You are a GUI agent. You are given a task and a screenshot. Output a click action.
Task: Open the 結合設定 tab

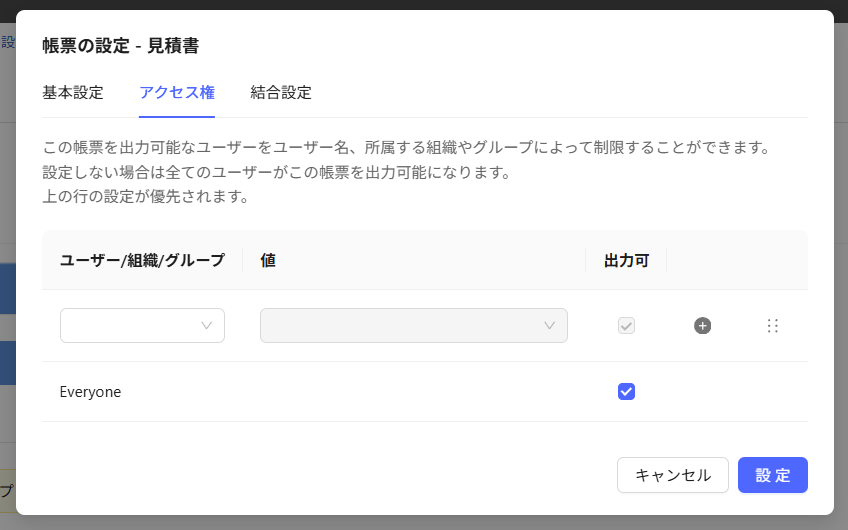281,92
